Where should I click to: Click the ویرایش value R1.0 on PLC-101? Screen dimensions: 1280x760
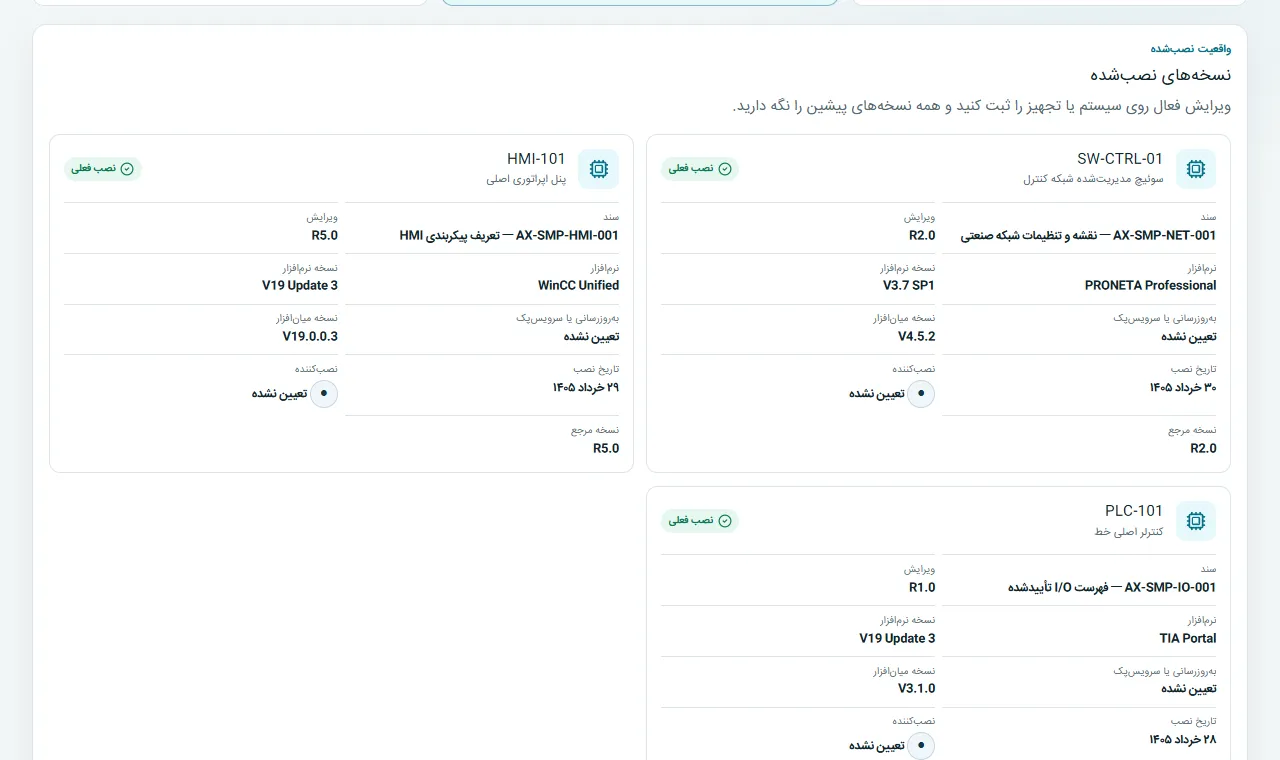click(x=922, y=588)
